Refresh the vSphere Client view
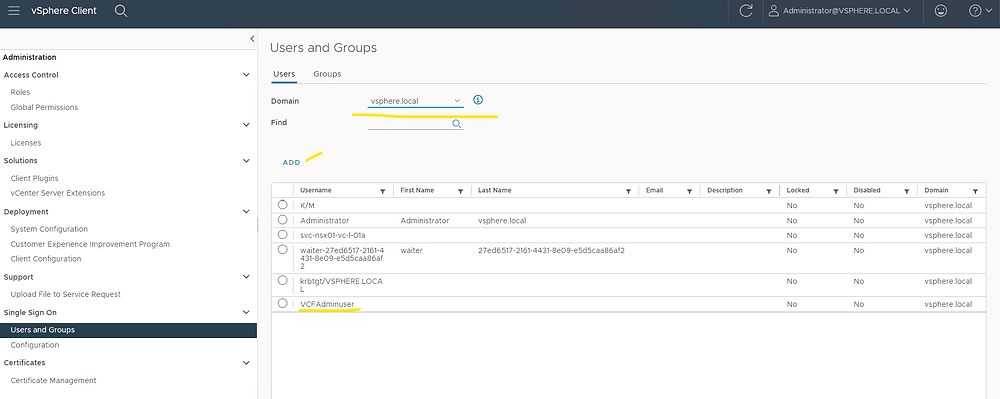The height and width of the screenshot is (399, 1000). click(746, 11)
